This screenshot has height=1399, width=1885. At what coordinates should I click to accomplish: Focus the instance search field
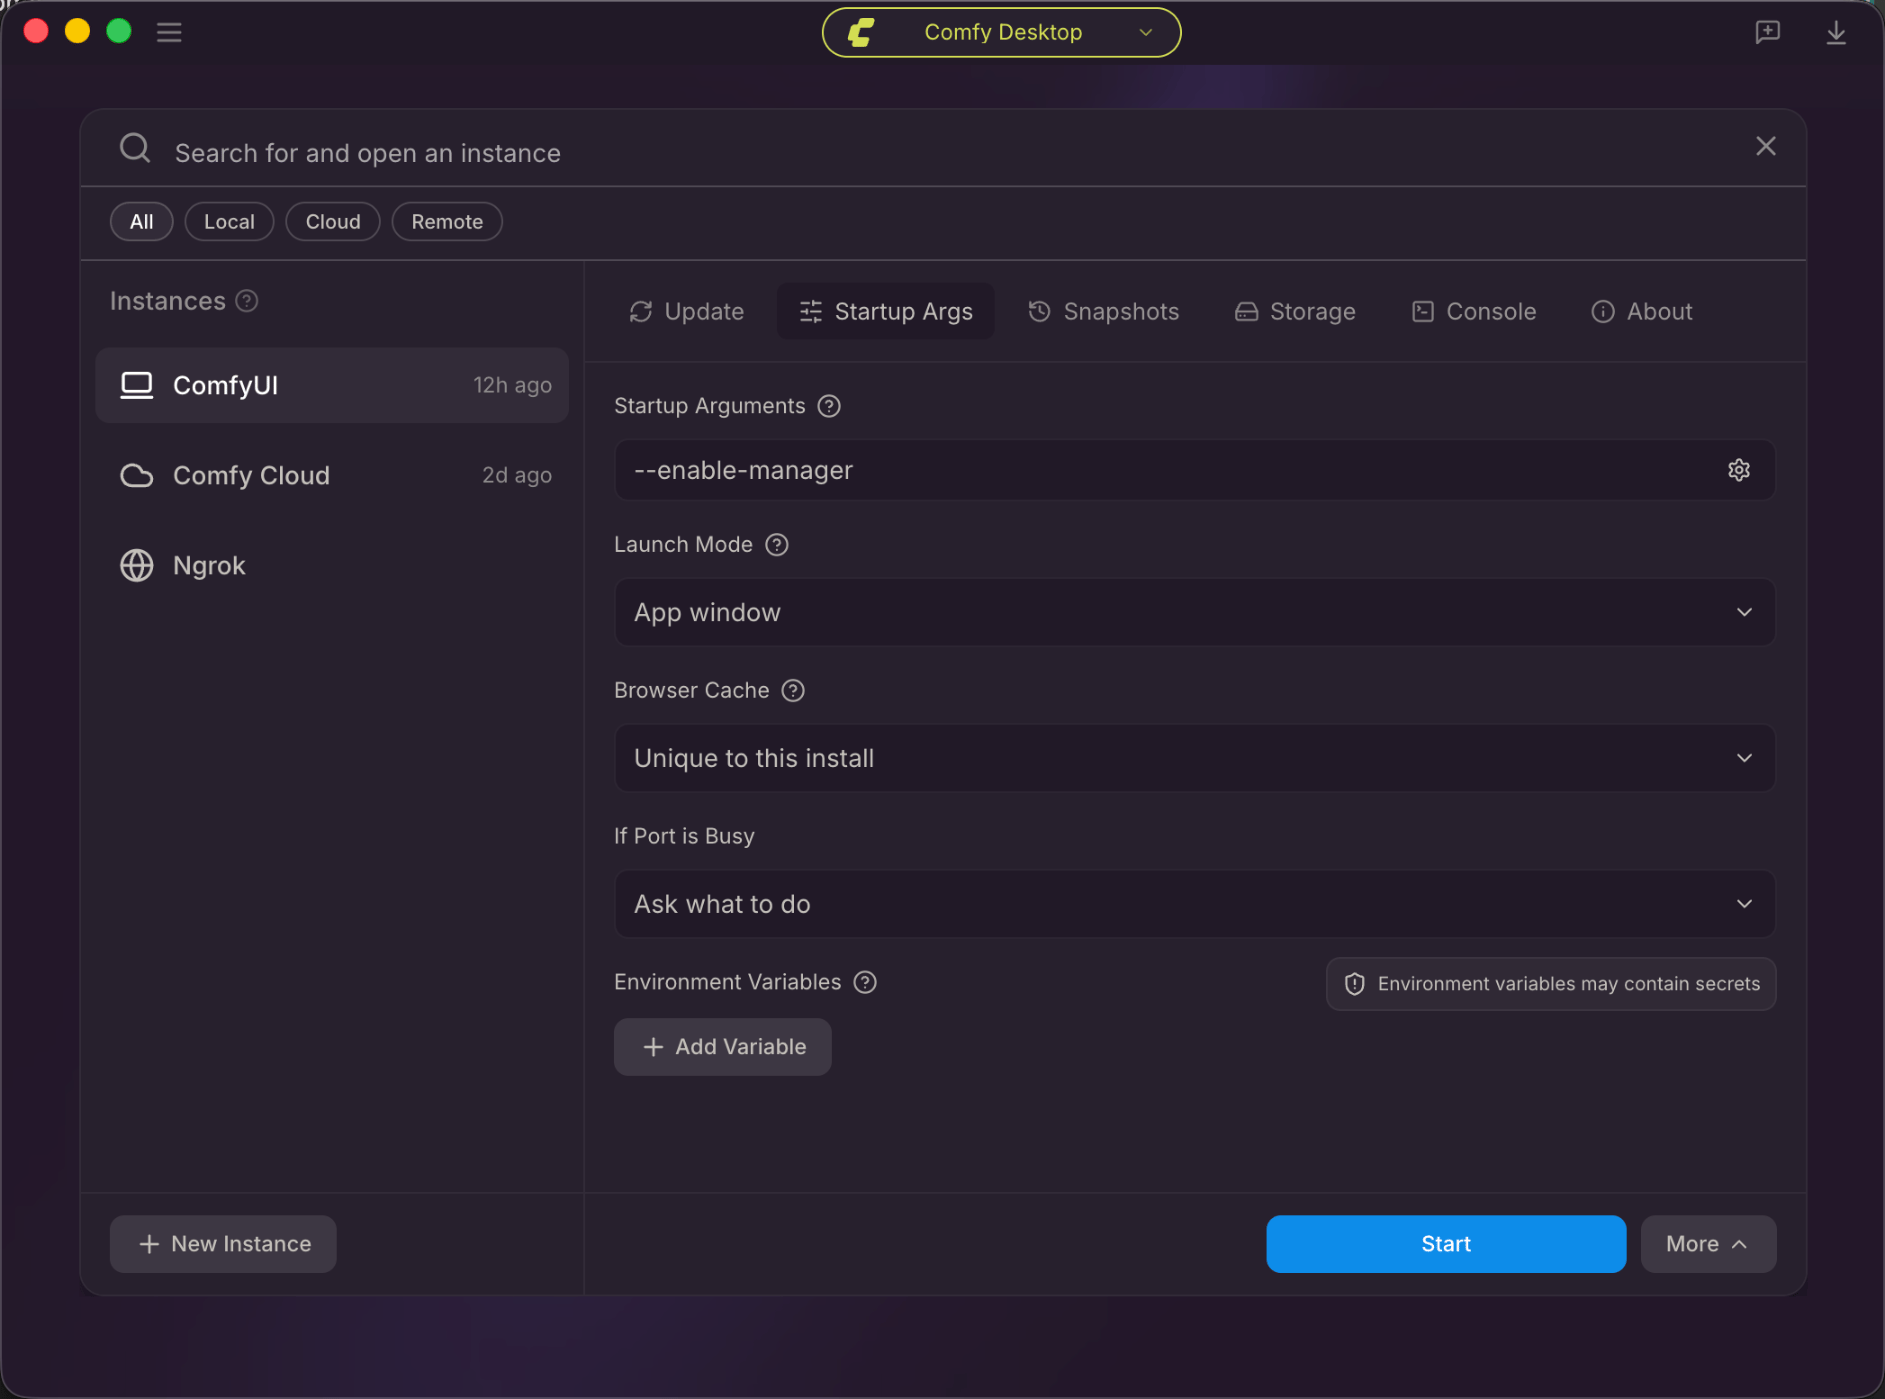(x=943, y=152)
